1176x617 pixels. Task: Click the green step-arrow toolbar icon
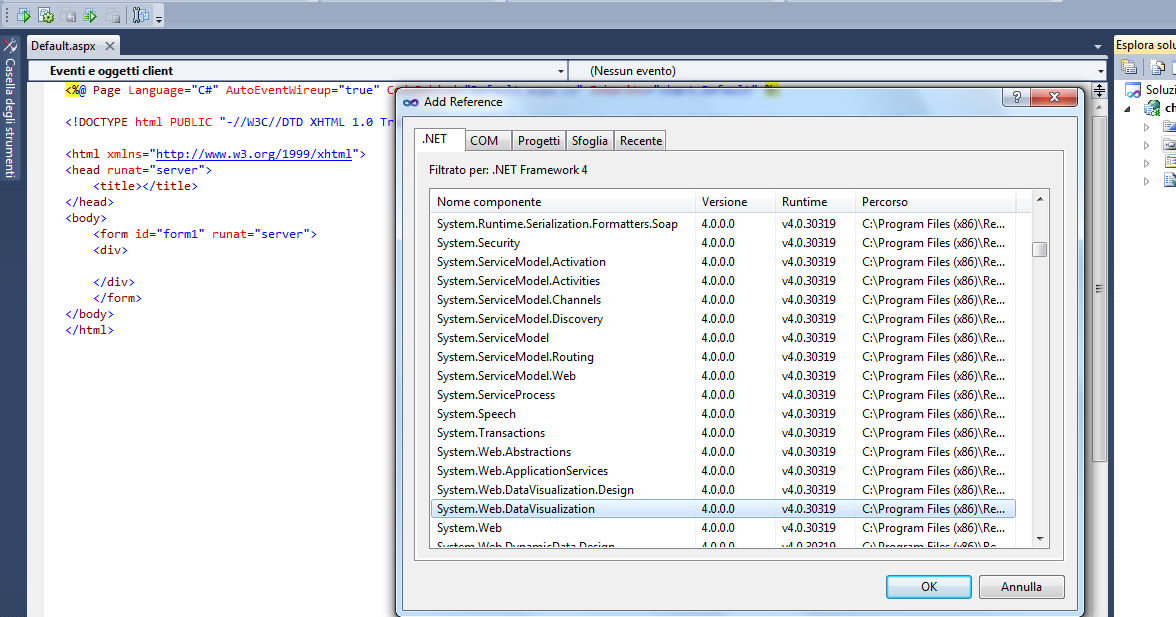[91, 15]
